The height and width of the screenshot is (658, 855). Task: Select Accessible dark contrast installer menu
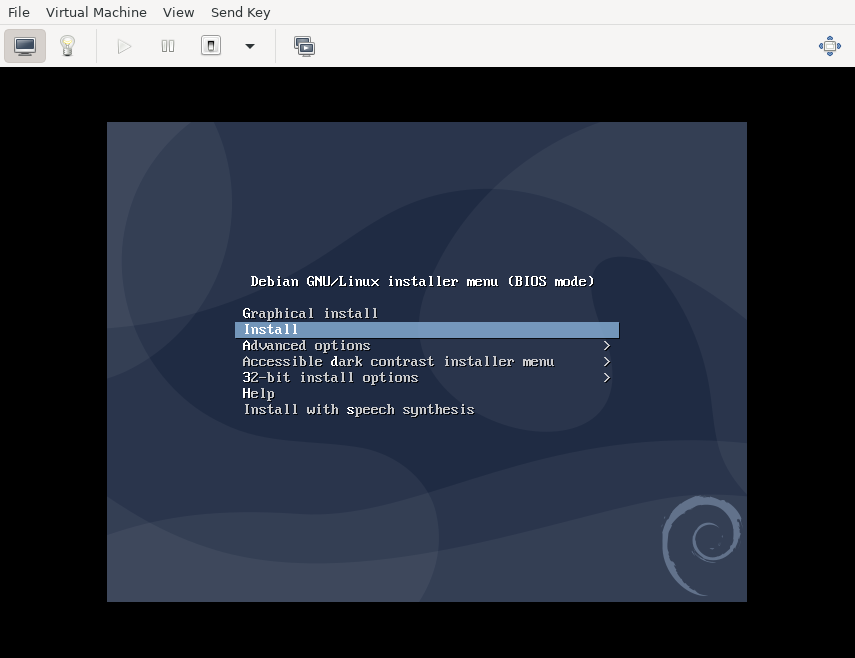tap(427, 361)
